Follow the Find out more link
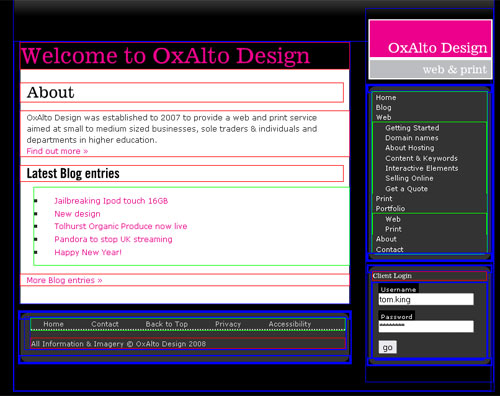The image size is (500, 396). click(57, 151)
